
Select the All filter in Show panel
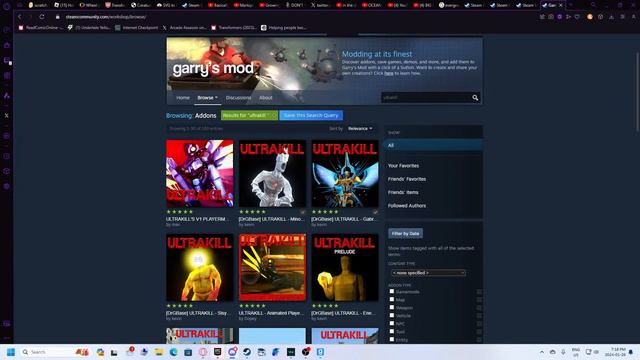433,145
